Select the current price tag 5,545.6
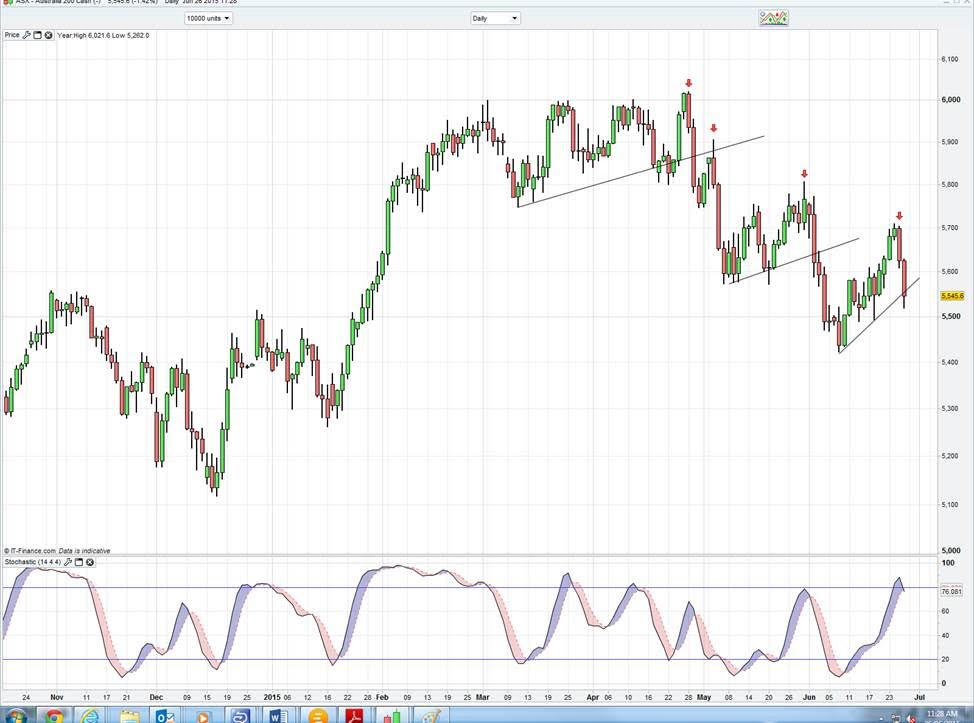 [x=952, y=296]
